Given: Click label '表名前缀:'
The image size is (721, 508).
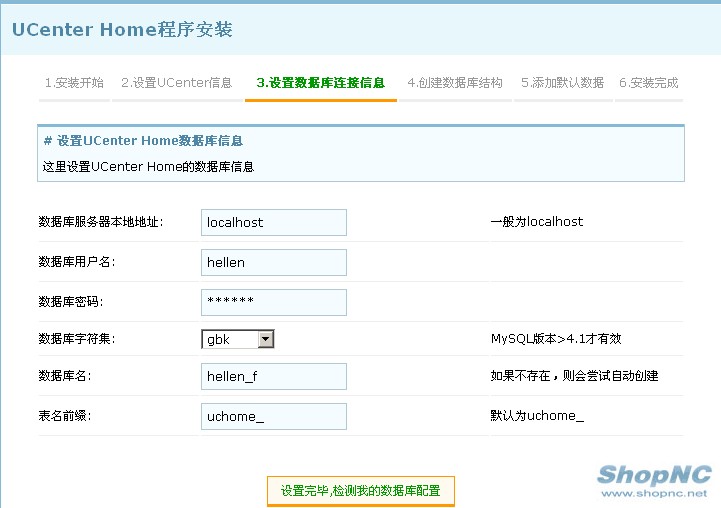Looking at the screenshot, I should (x=65, y=416).
